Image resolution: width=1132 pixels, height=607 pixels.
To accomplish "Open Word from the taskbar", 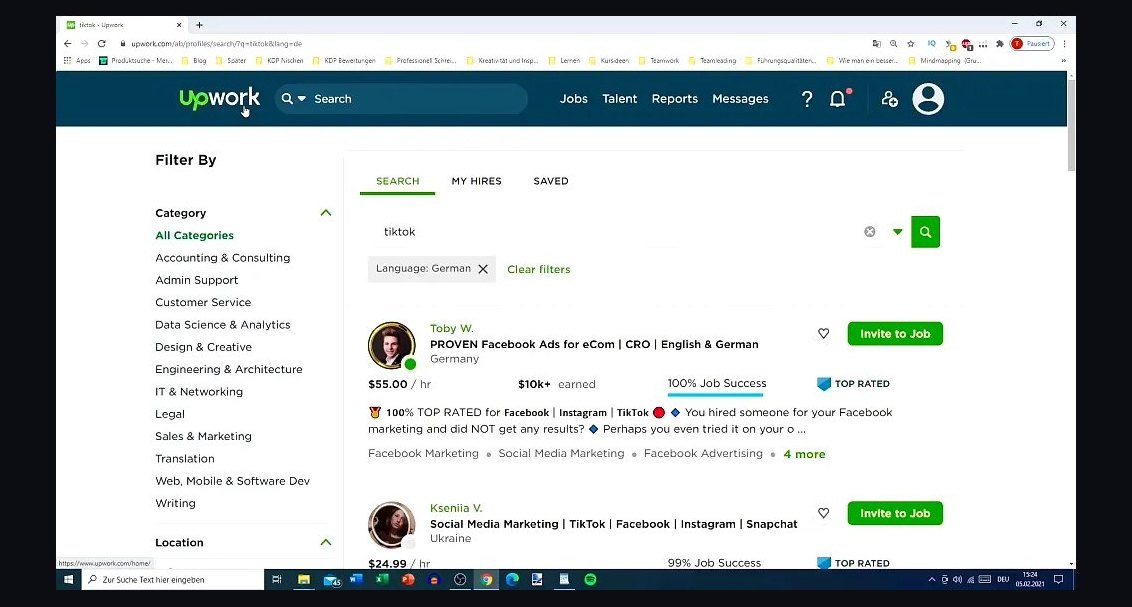I will click(356, 580).
